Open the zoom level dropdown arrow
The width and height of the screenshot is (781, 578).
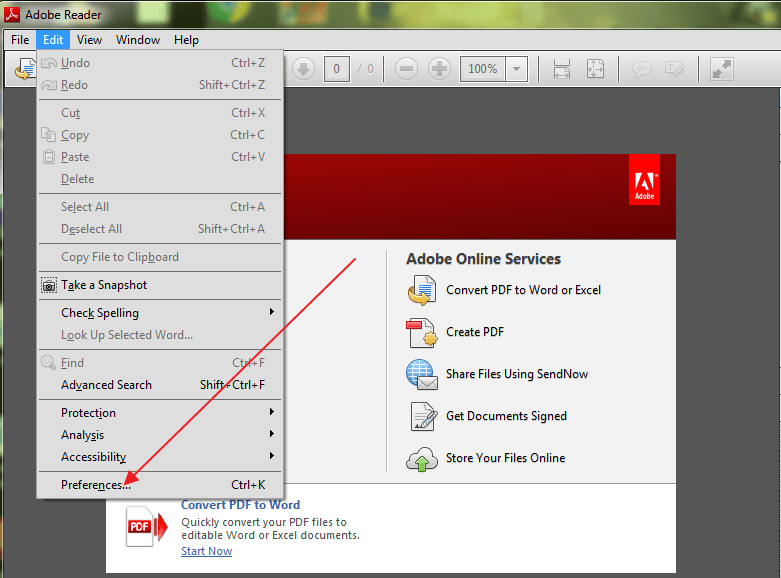pos(517,69)
